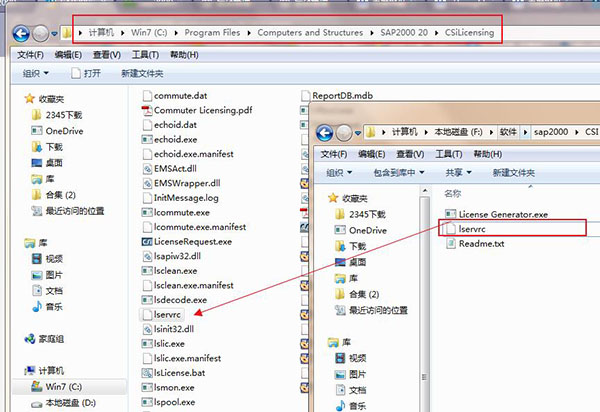Click the back arrow in the CSiLicensing window
The width and height of the screenshot is (600, 412).
point(20,33)
